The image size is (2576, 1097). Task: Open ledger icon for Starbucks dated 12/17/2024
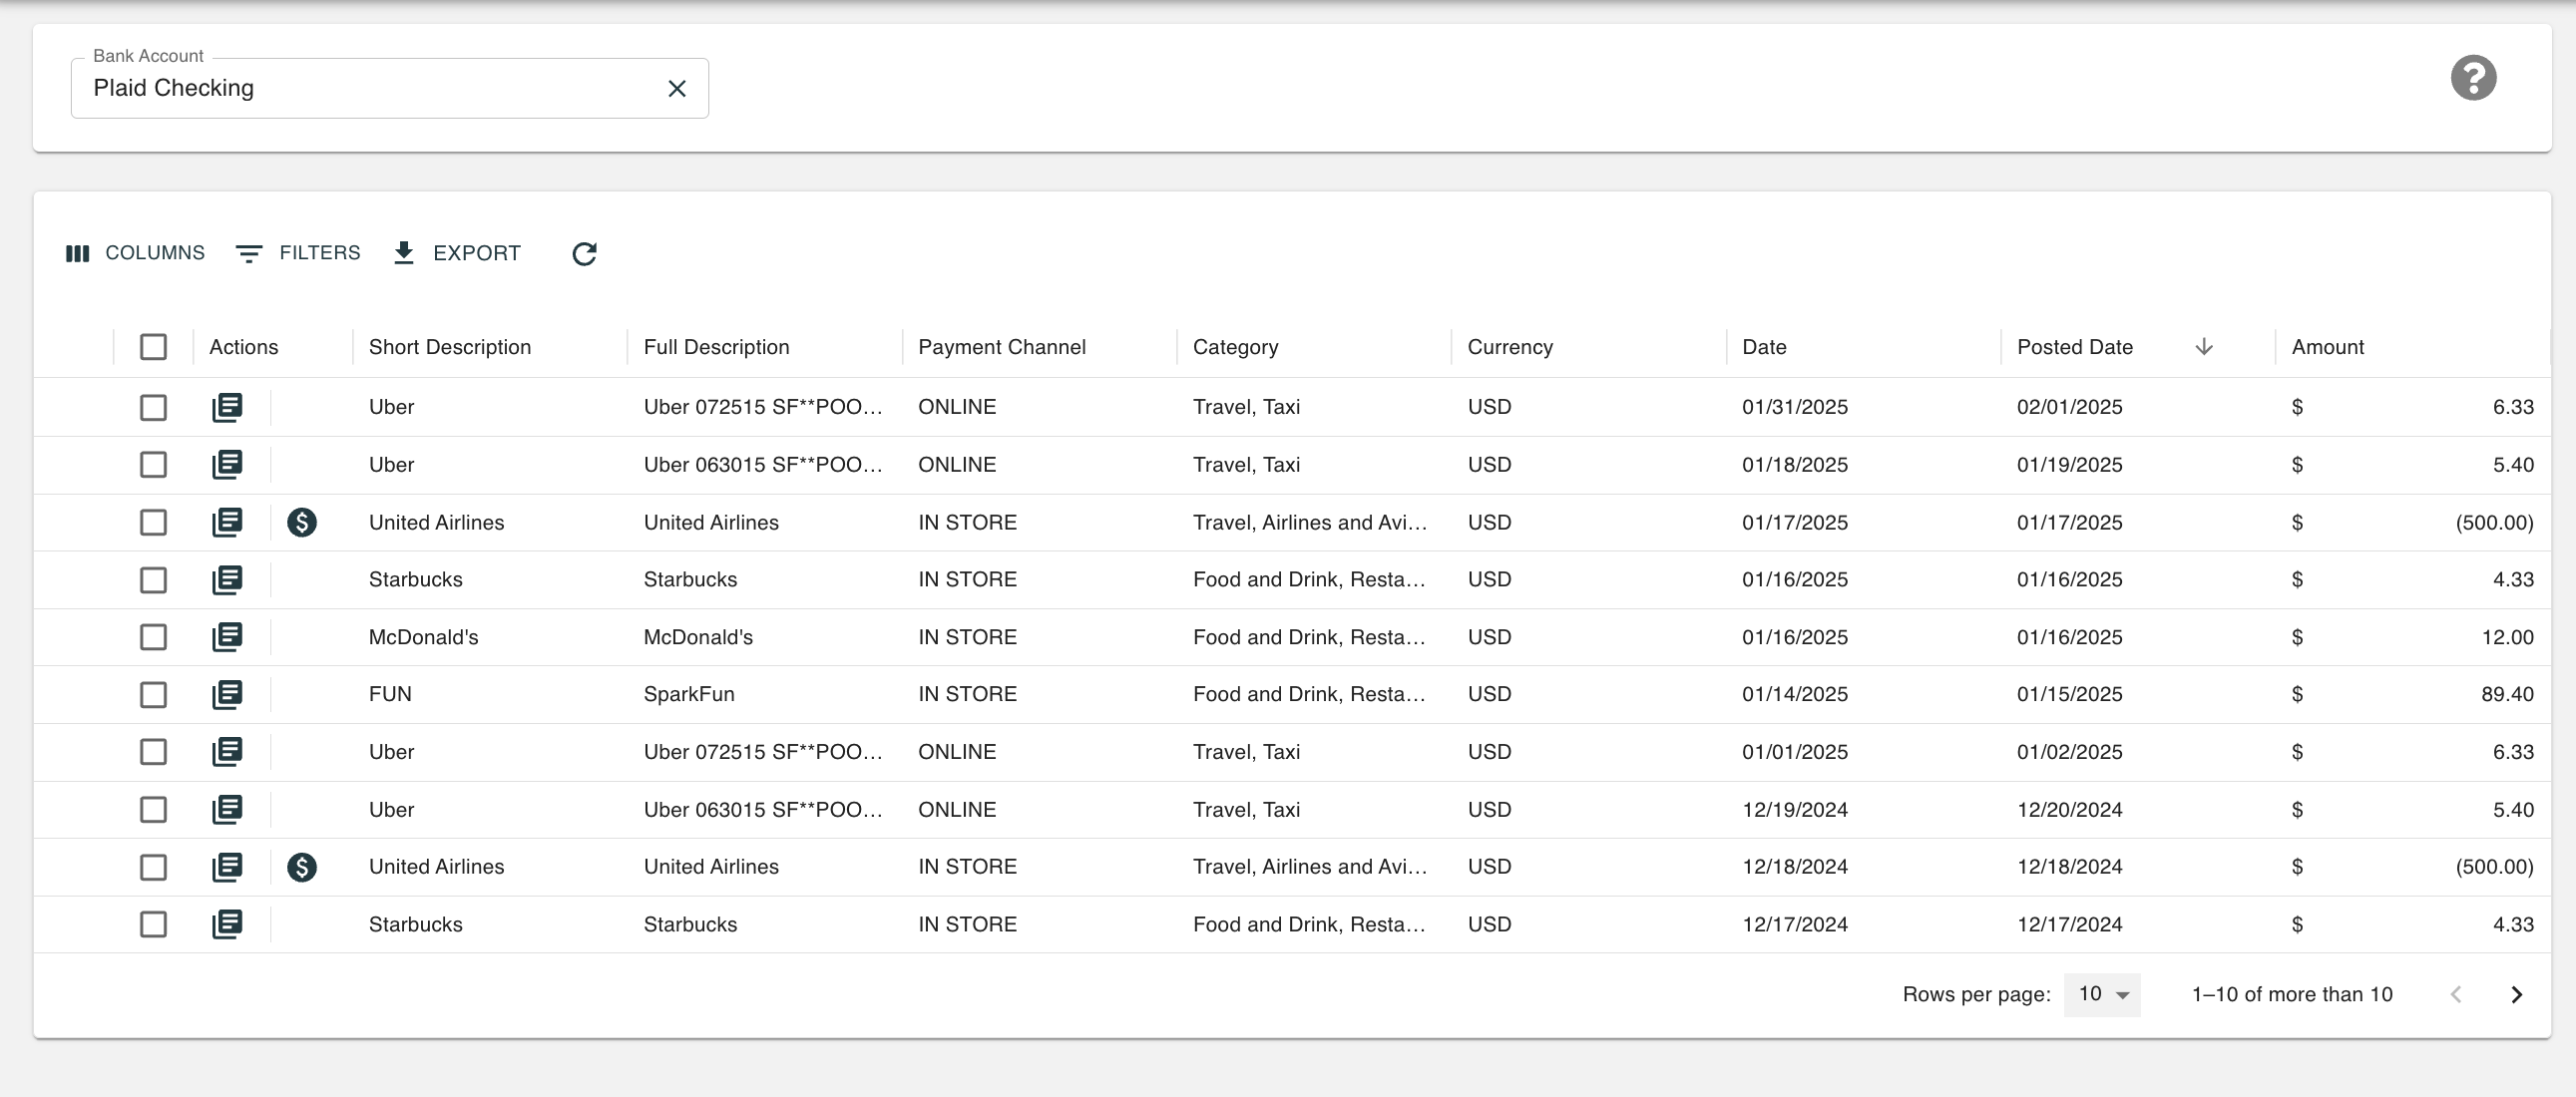pos(227,924)
